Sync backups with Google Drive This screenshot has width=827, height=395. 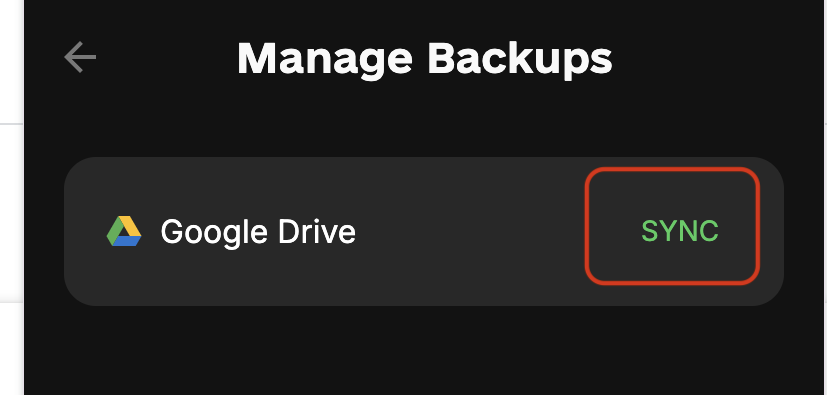pyautogui.click(x=679, y=231)
